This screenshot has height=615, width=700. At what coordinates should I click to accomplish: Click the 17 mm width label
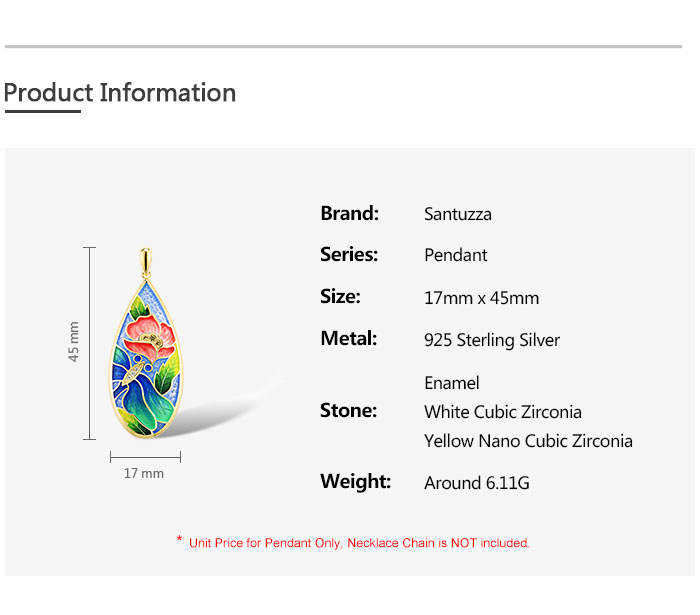(144, 474)
